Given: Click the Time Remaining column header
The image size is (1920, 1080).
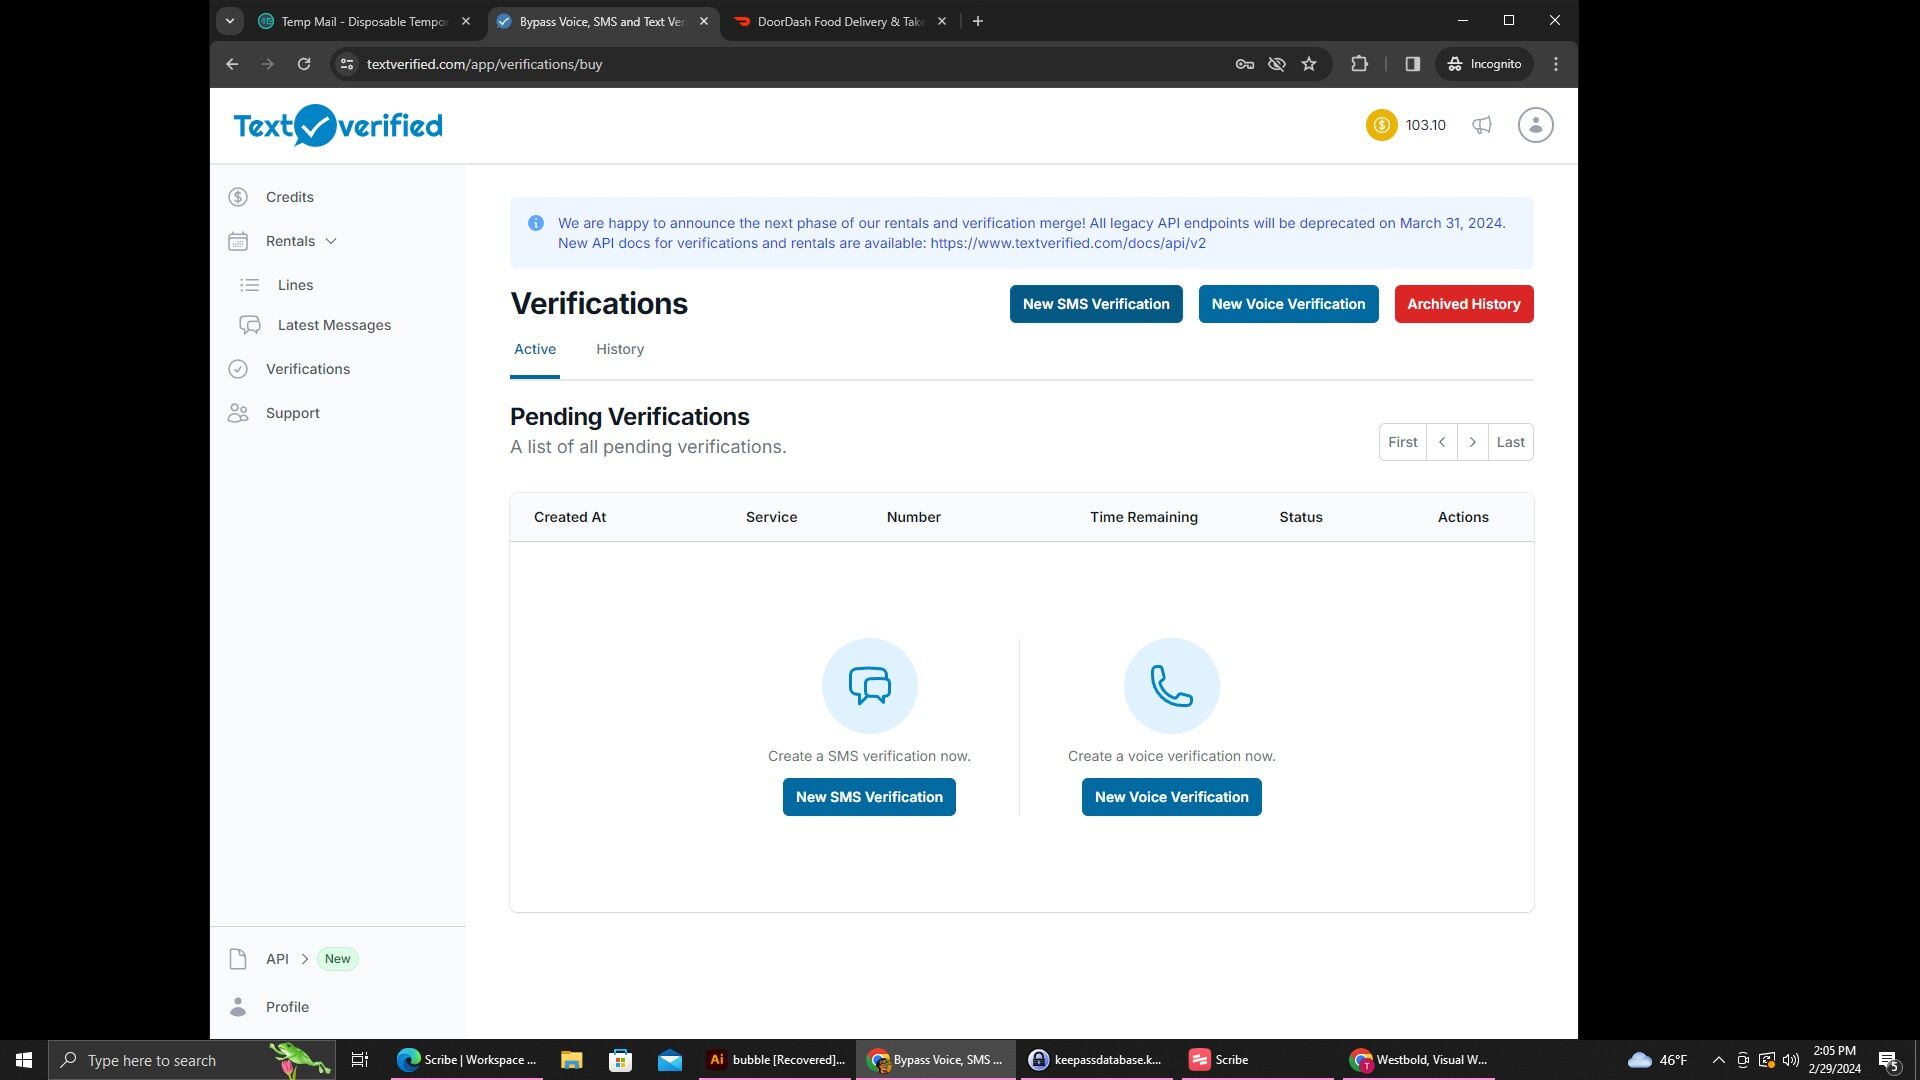Looking at the screenshot, I should (1144, 517).
